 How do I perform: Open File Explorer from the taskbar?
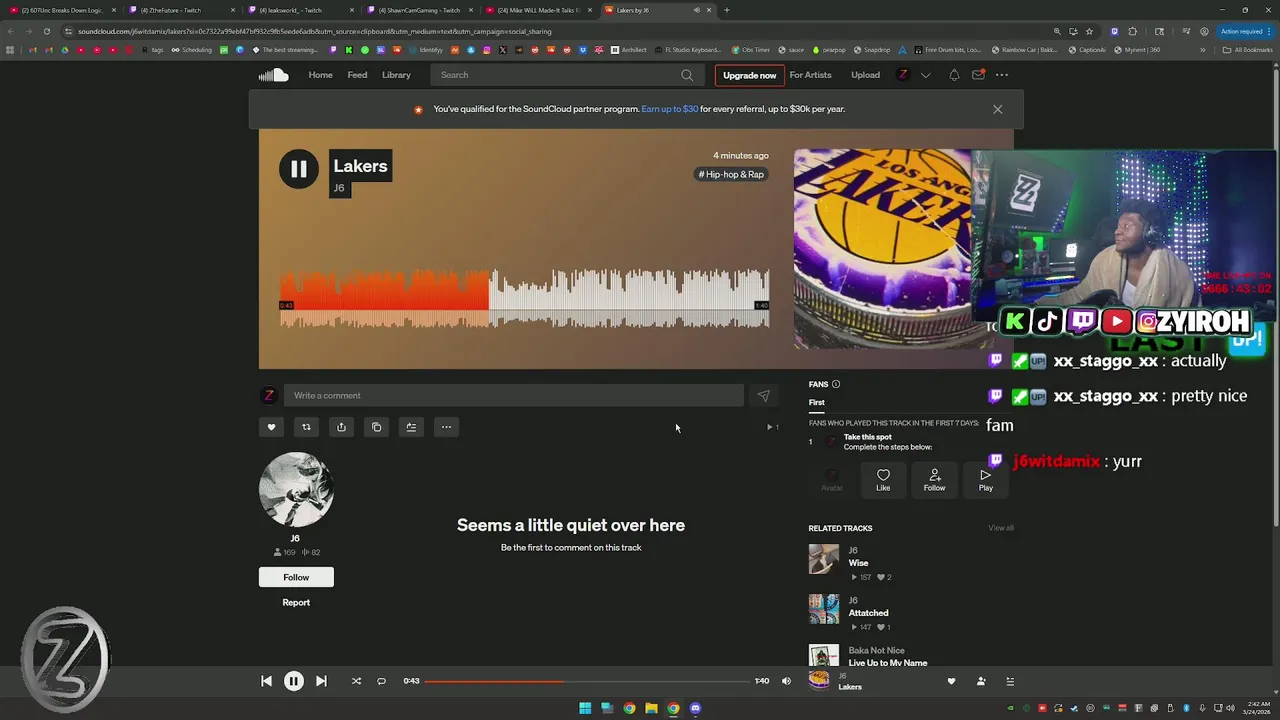pos(651,708)
